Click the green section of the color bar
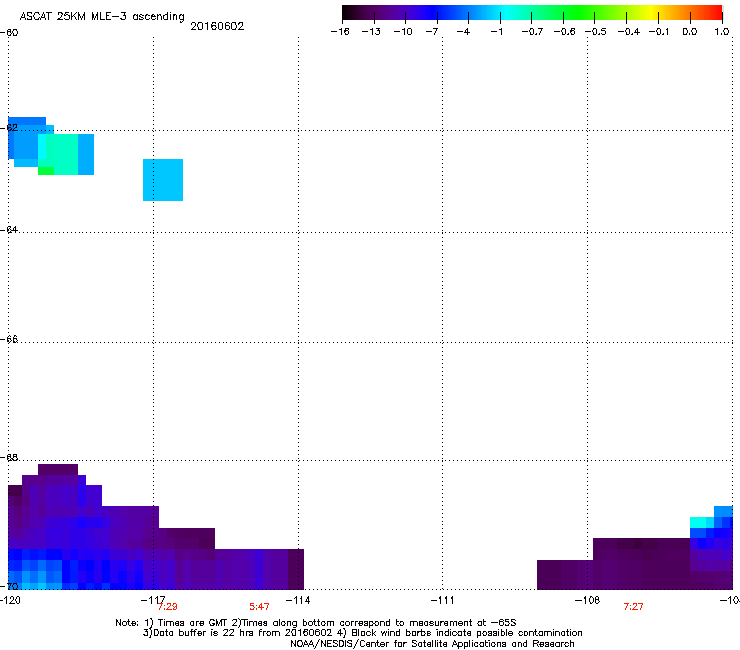Image resolution: width=740 pixels, height=650 pixels. [x=580, y=13]
